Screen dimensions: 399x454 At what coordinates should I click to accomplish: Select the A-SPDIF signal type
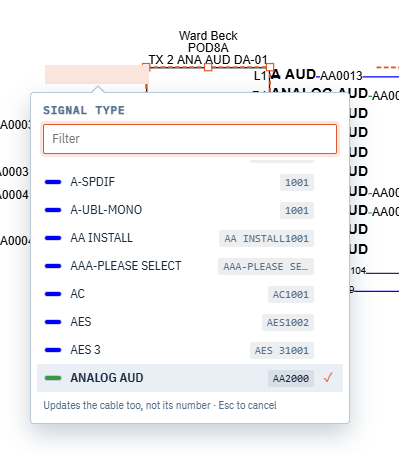(190, 182)
